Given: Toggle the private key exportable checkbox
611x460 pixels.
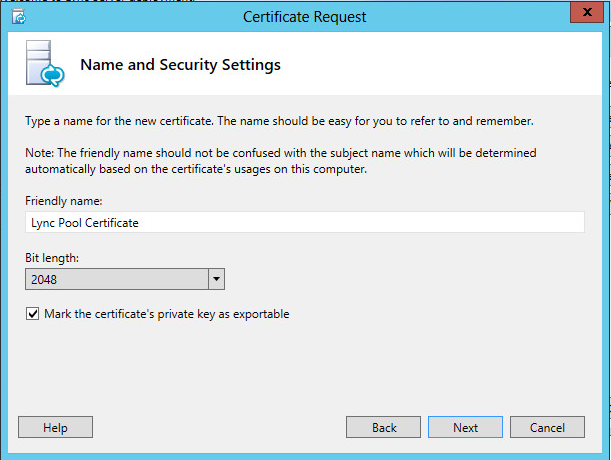Looking at the screenshot, I should [x=33, y=314].
